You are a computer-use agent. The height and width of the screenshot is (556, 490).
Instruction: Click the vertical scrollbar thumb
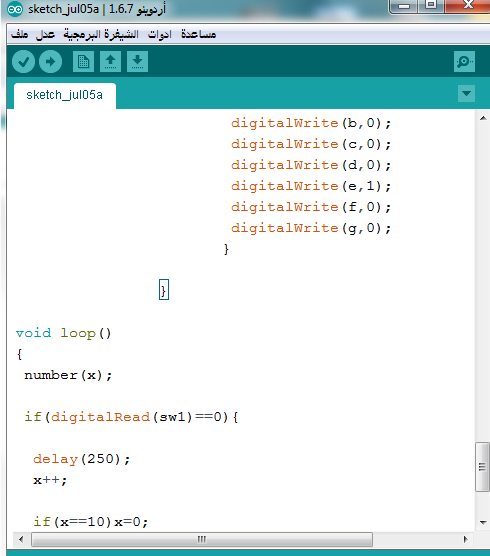[482, 467]
